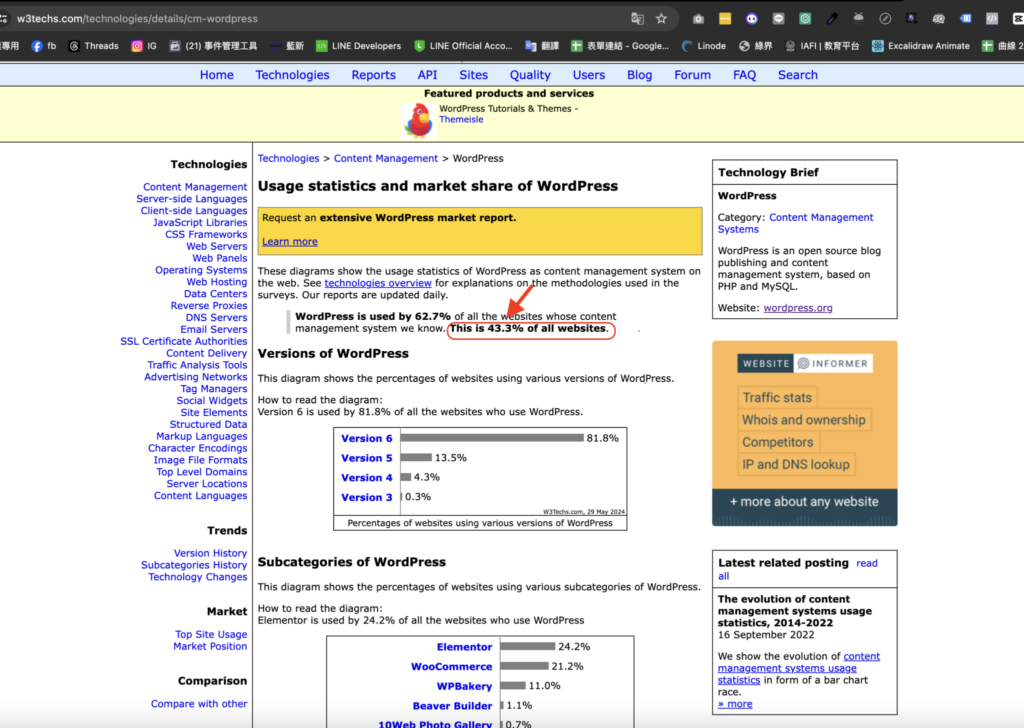Click the bookmark star icon in address bar
Screen dimensions: 1024x728
coord(661,18)
